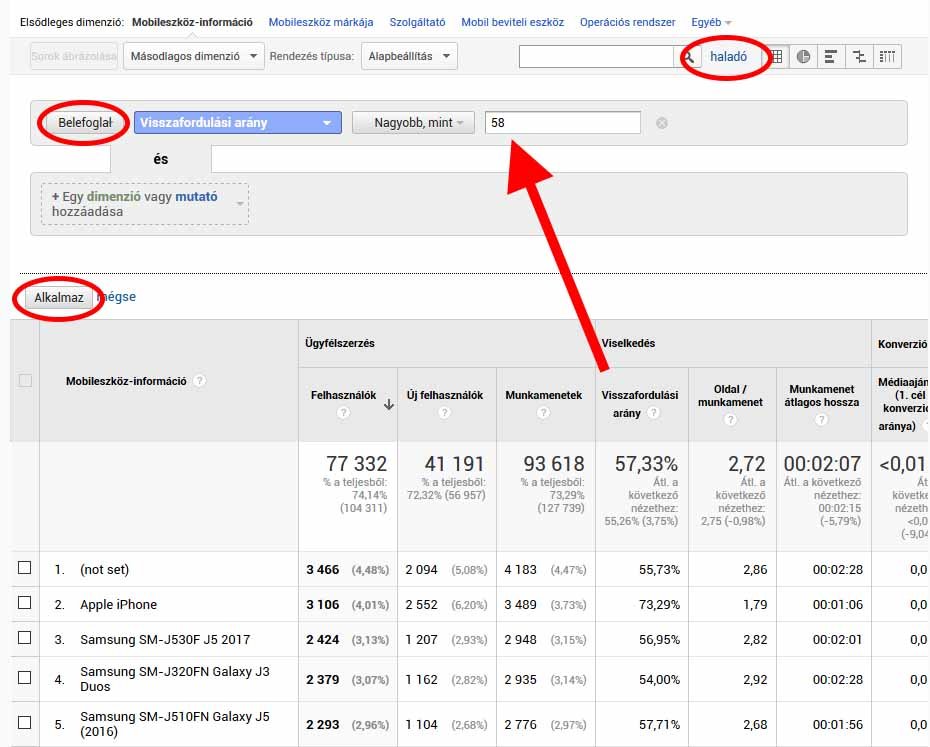Switch to the Table data view icon
This screenshot has height=747, width=930.
point(776,57)
